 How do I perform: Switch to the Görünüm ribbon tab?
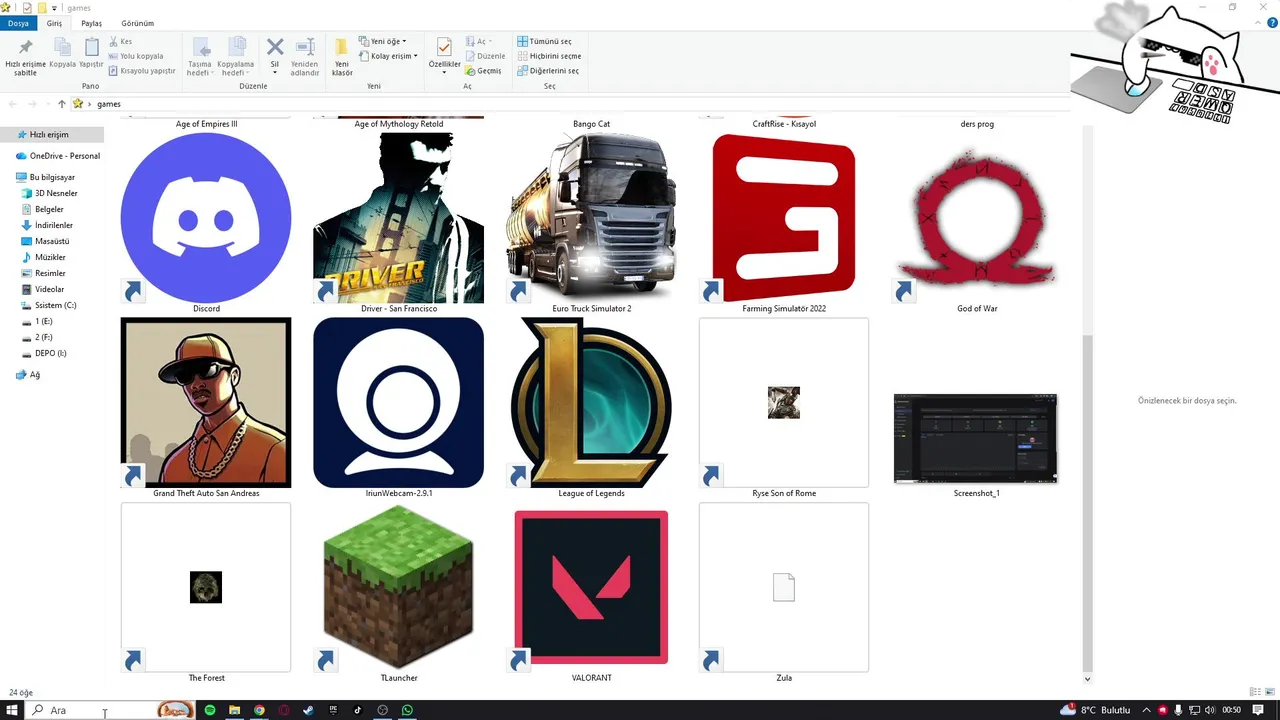[137, 23]
